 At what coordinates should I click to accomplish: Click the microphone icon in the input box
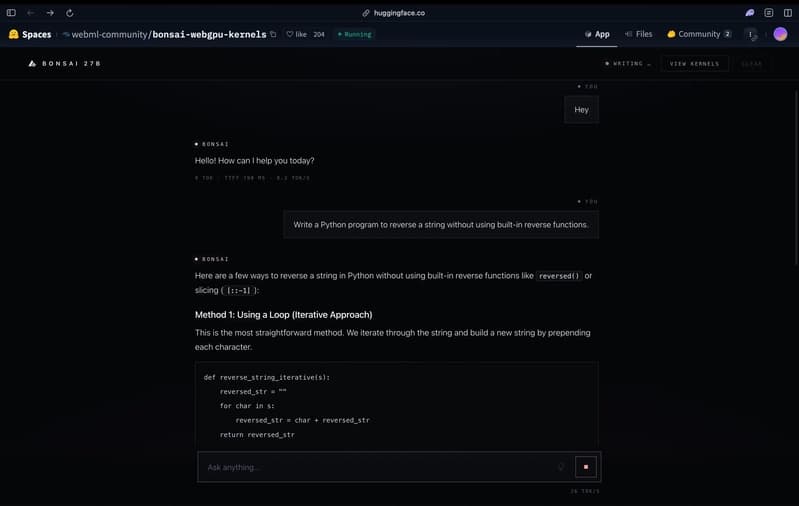tap(561, 467)
